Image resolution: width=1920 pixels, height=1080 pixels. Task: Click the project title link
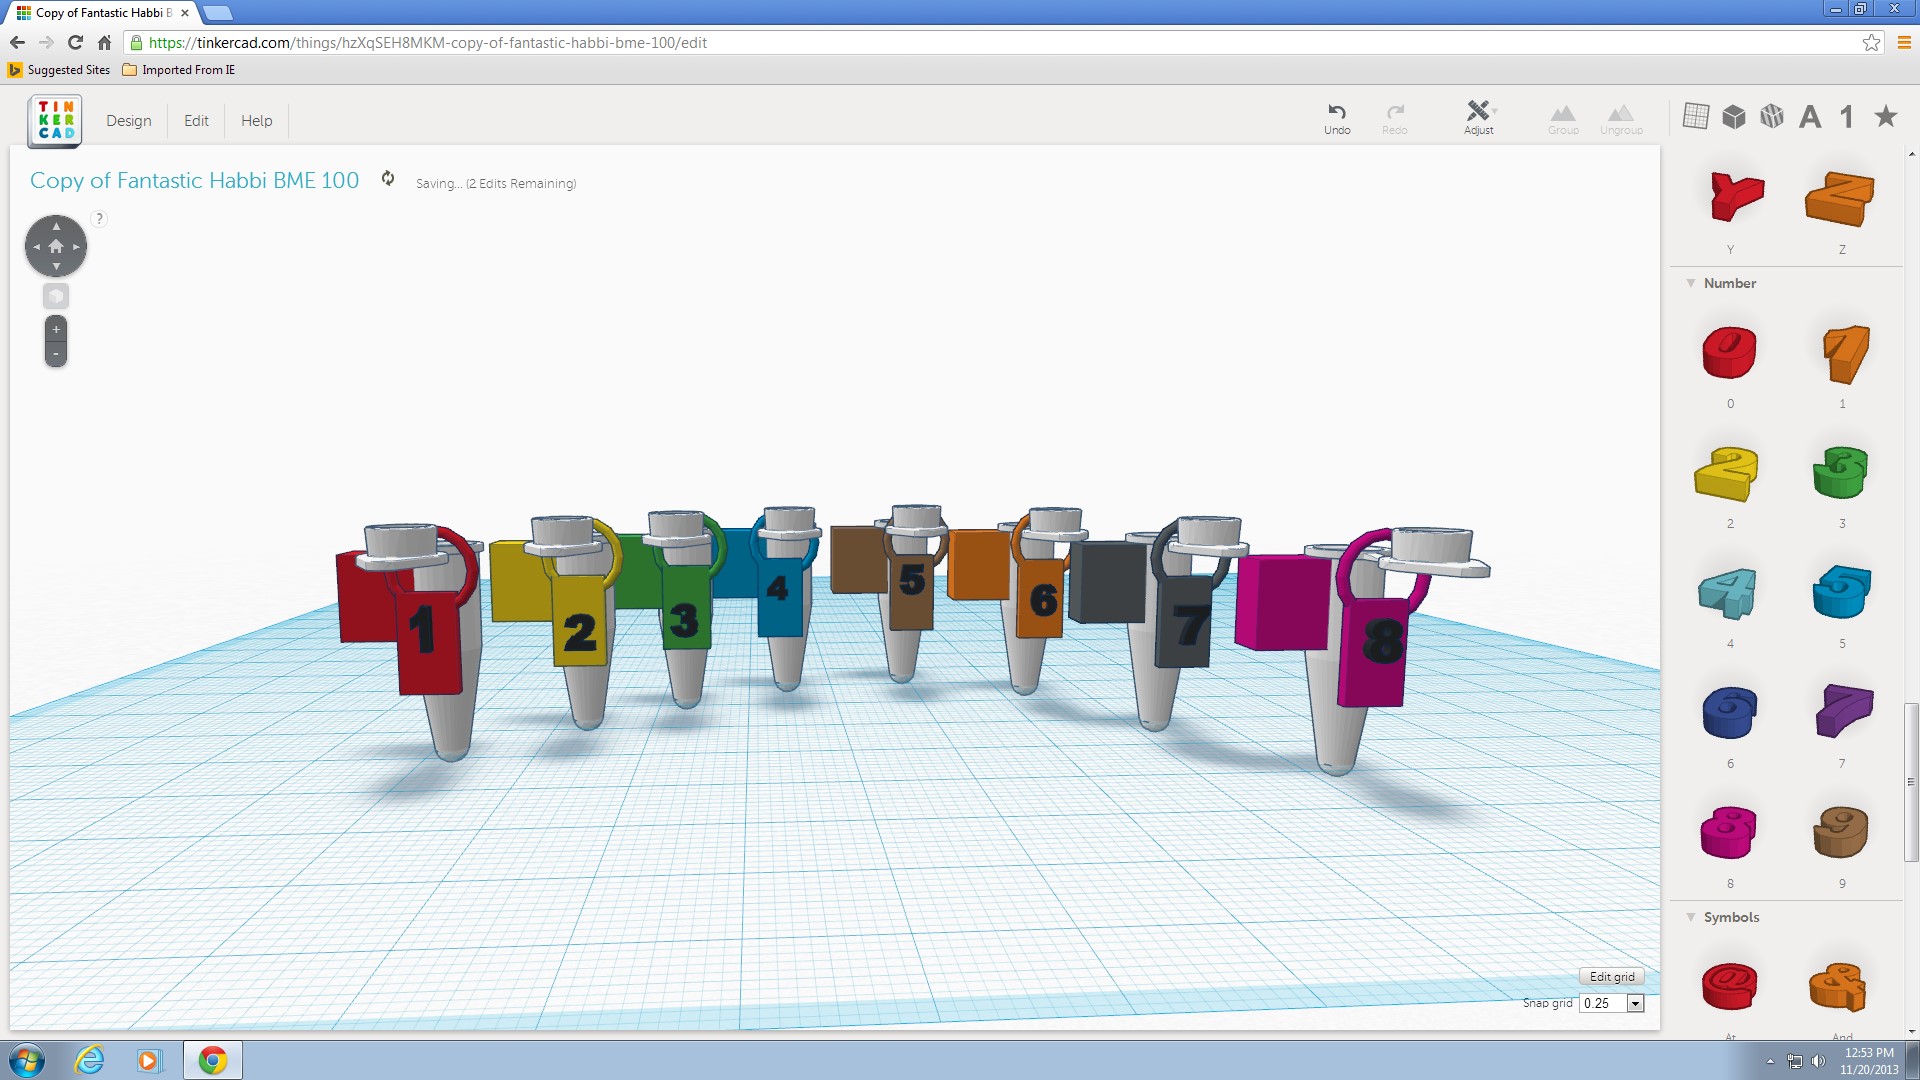[194, 180]
